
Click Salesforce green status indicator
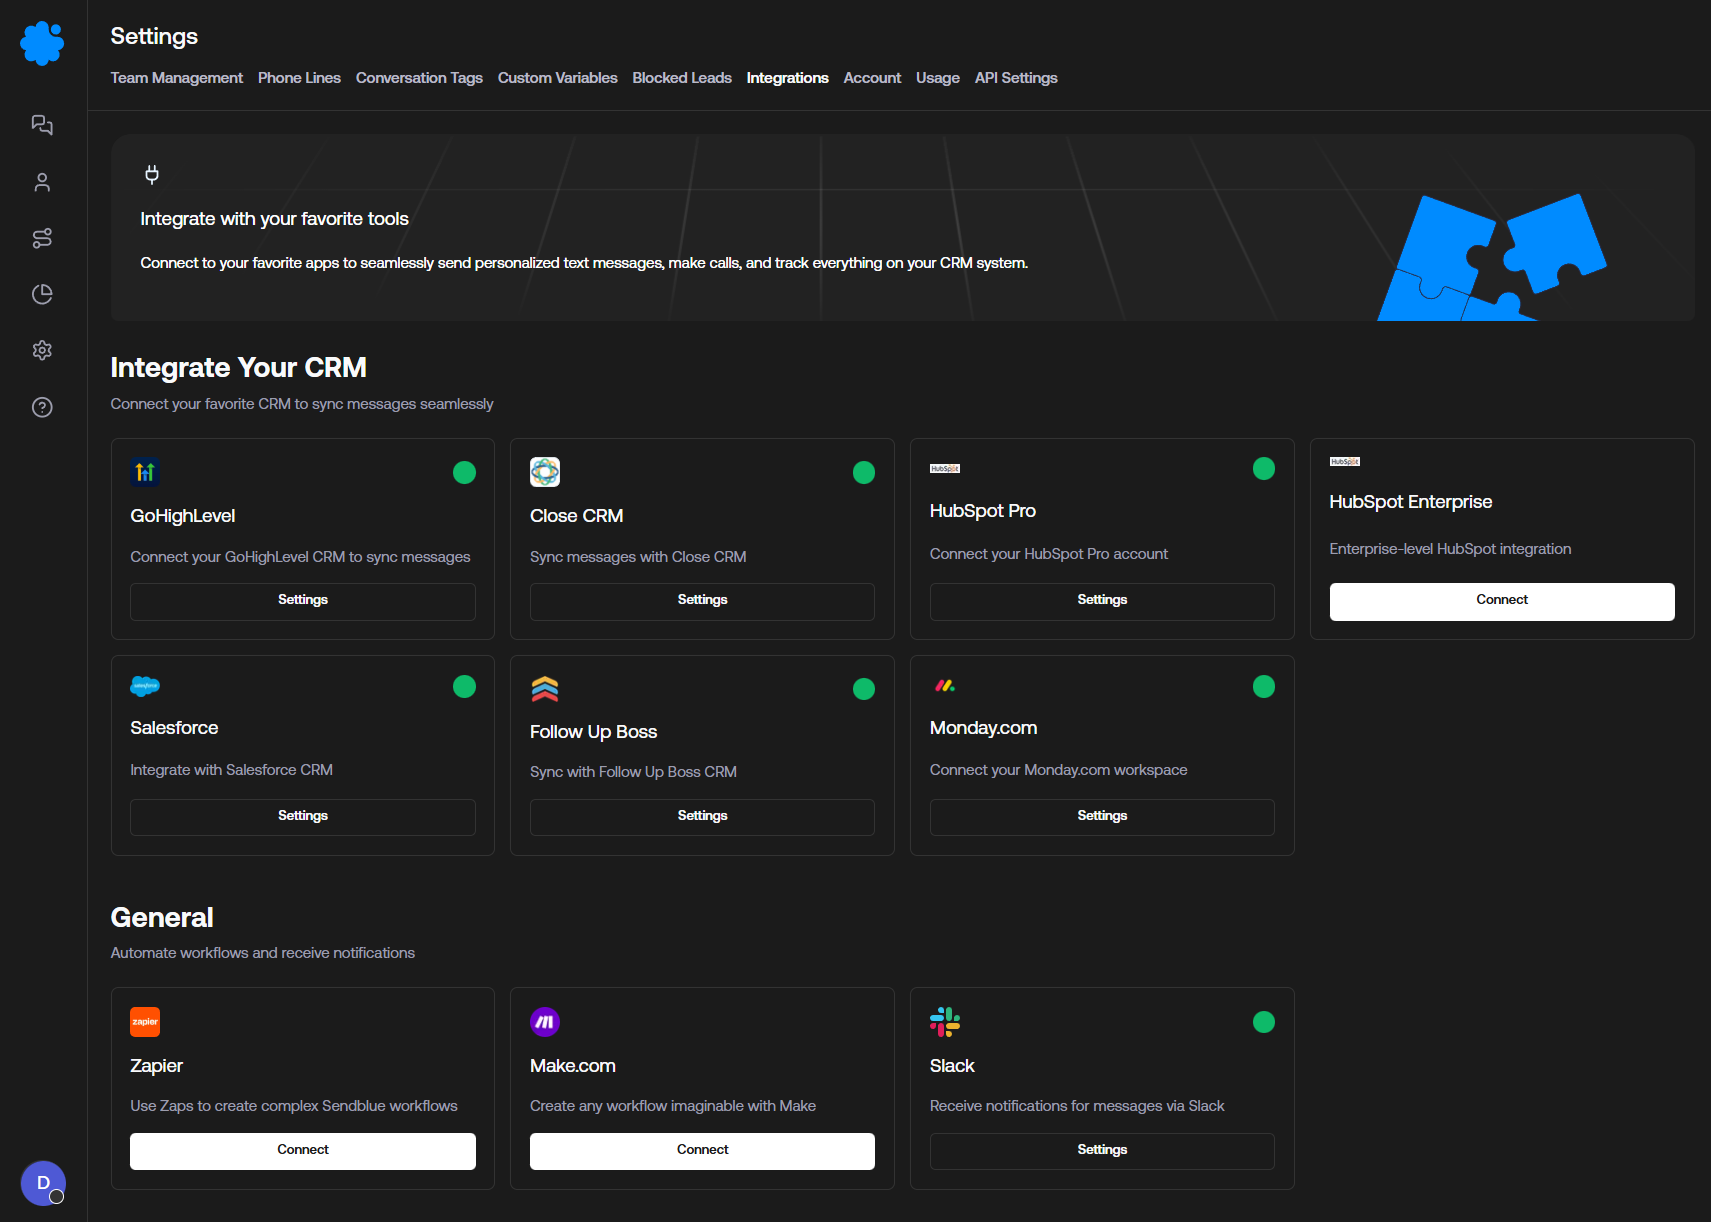(x=464, y=686)
